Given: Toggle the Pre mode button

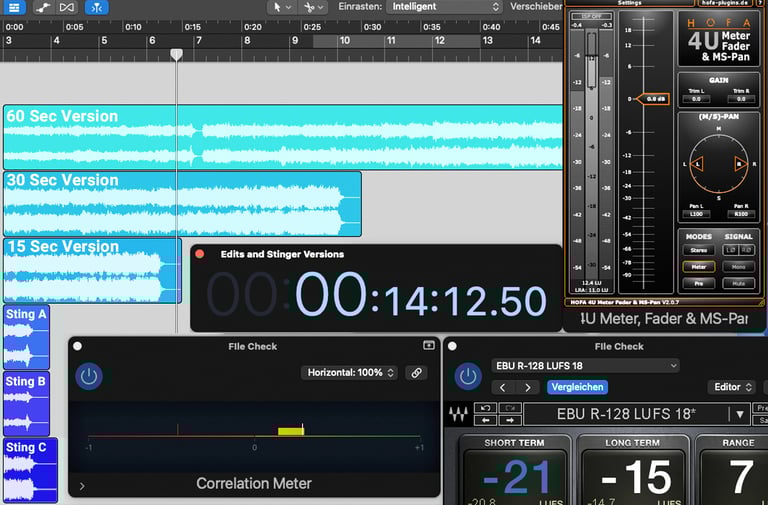Looking at the screenshot, I should (x=699, y=284).
